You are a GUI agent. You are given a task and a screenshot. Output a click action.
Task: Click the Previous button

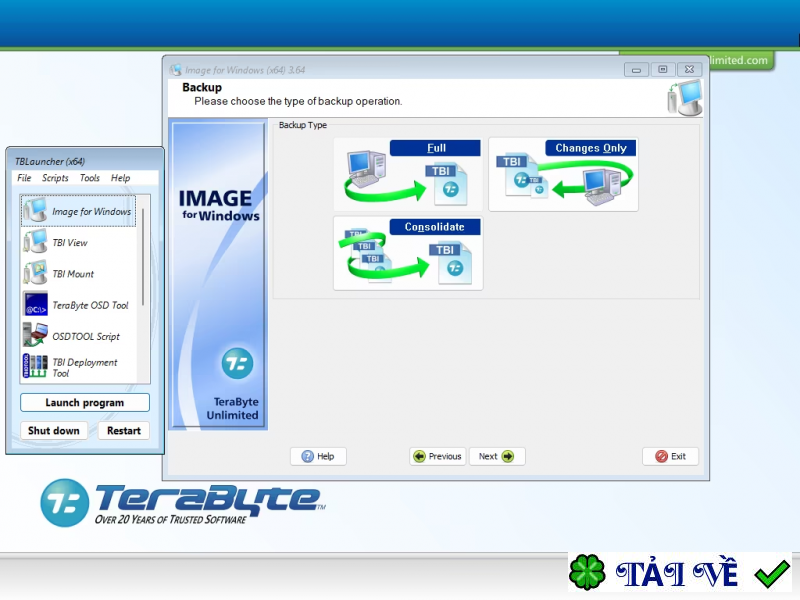click(437, 456)
